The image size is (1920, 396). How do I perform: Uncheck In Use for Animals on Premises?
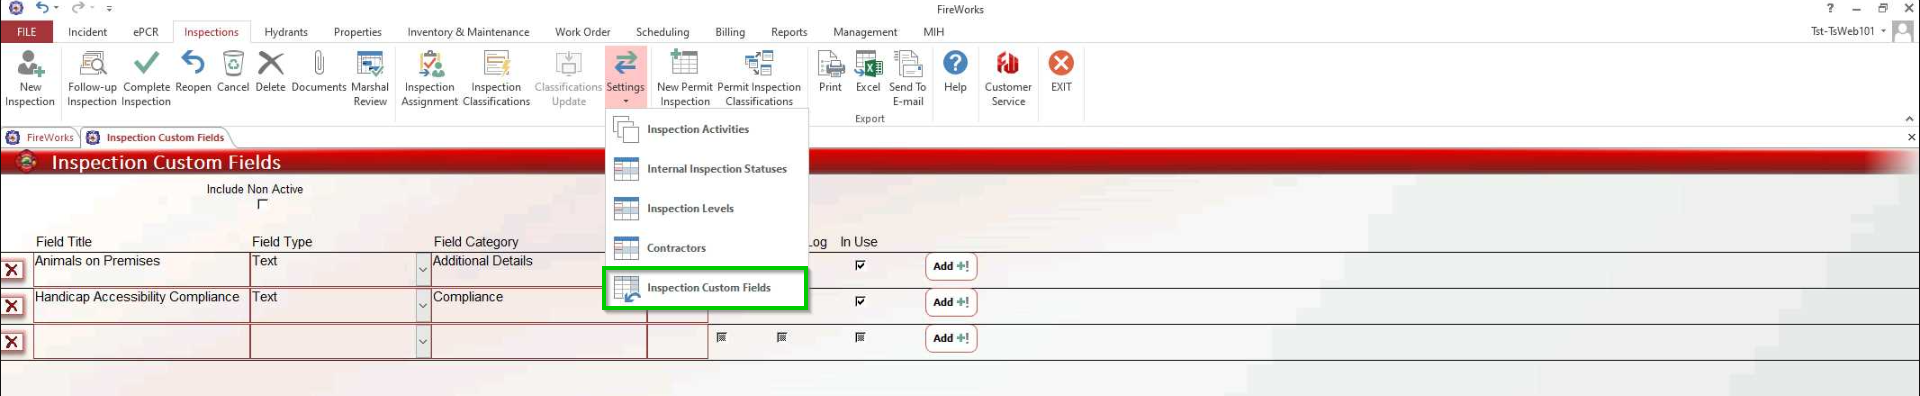coord(860,265)
